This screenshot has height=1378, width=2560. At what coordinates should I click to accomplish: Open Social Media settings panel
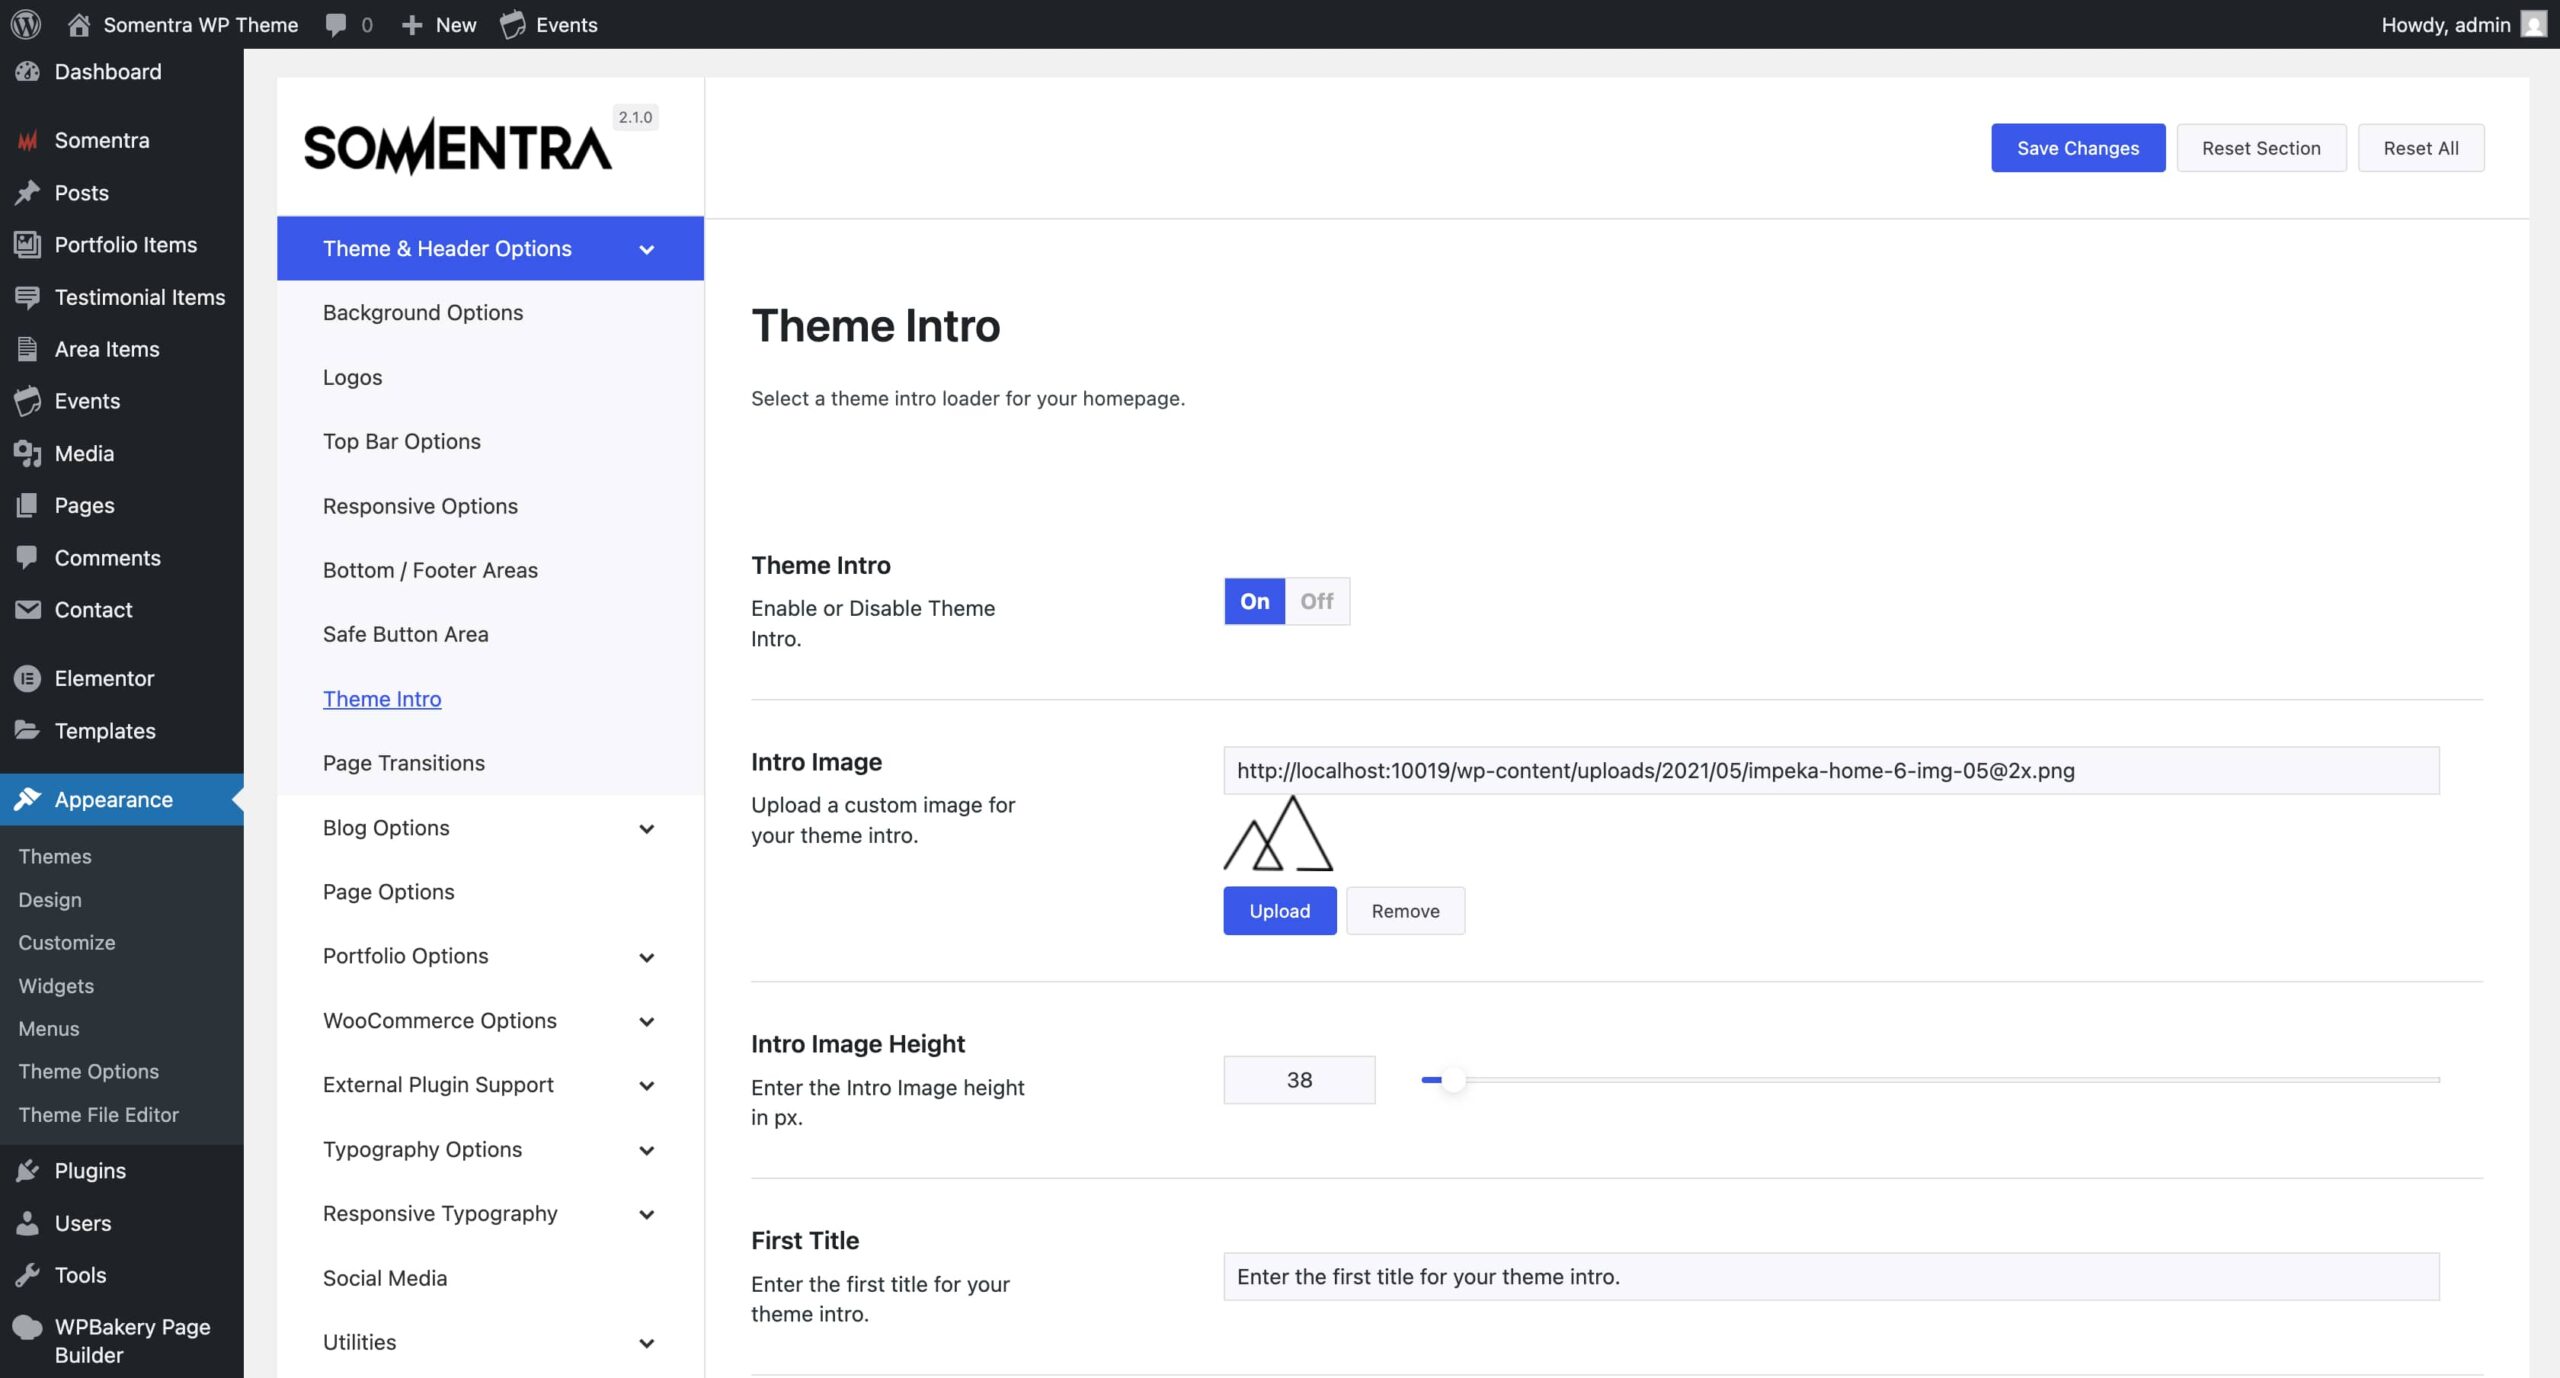490,1278
